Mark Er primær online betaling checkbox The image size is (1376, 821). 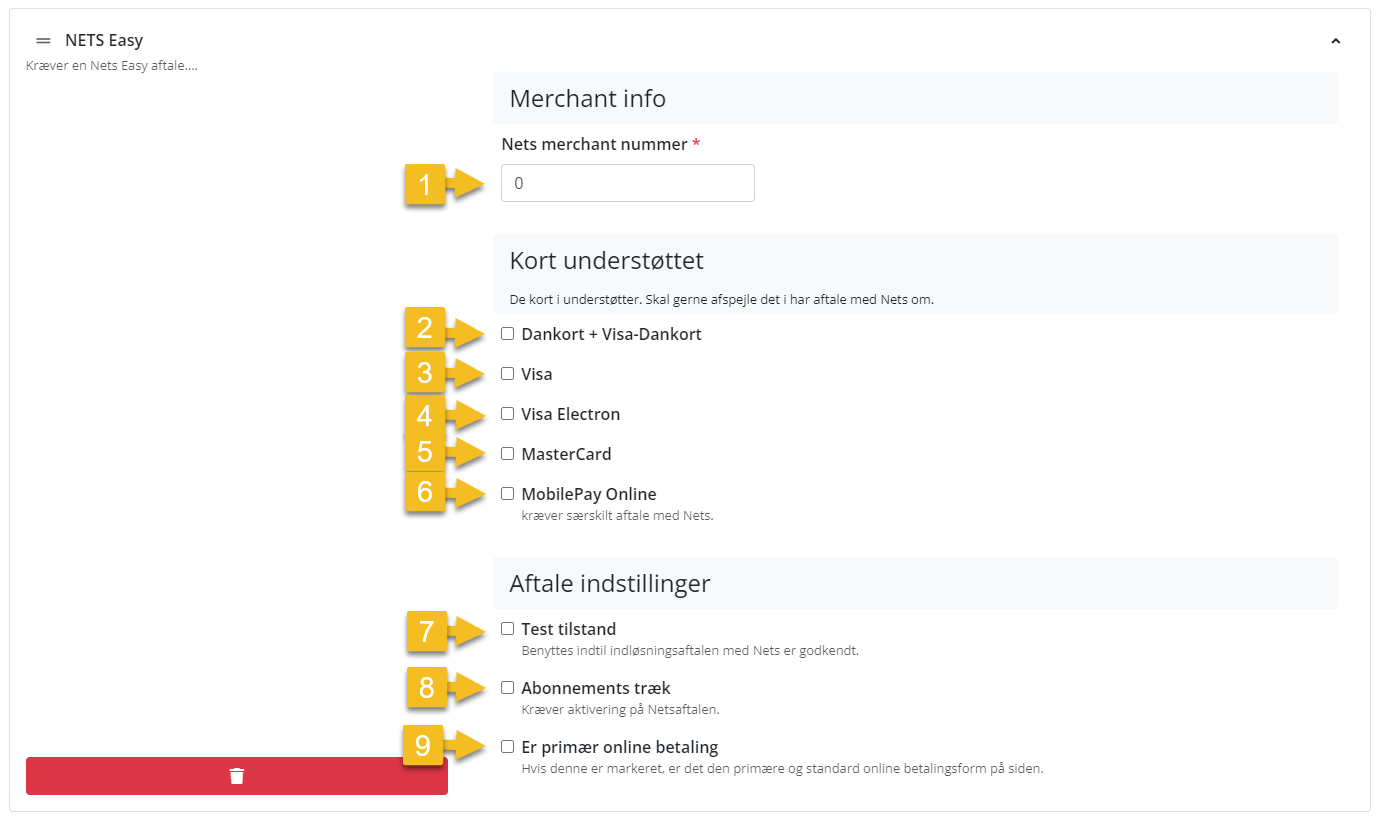[x=508, y=747]
